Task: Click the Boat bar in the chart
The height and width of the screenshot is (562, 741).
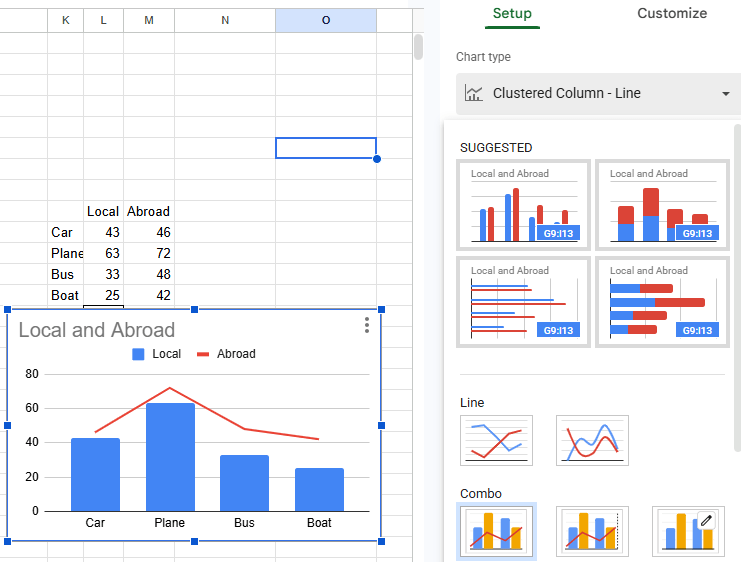Action: click(319, 490)
